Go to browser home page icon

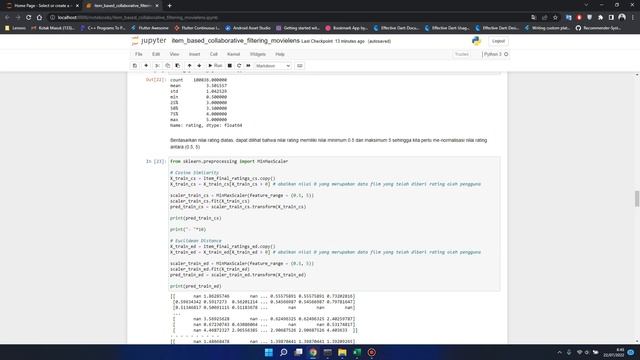39,18
